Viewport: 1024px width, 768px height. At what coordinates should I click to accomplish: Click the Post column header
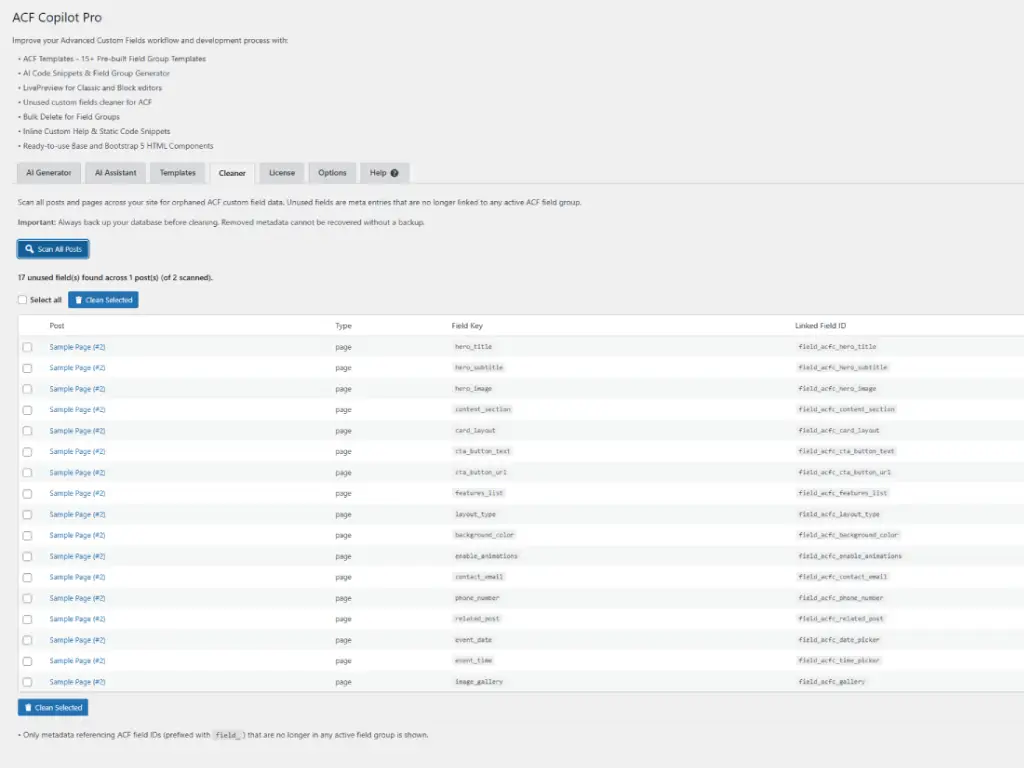(57, 326)
